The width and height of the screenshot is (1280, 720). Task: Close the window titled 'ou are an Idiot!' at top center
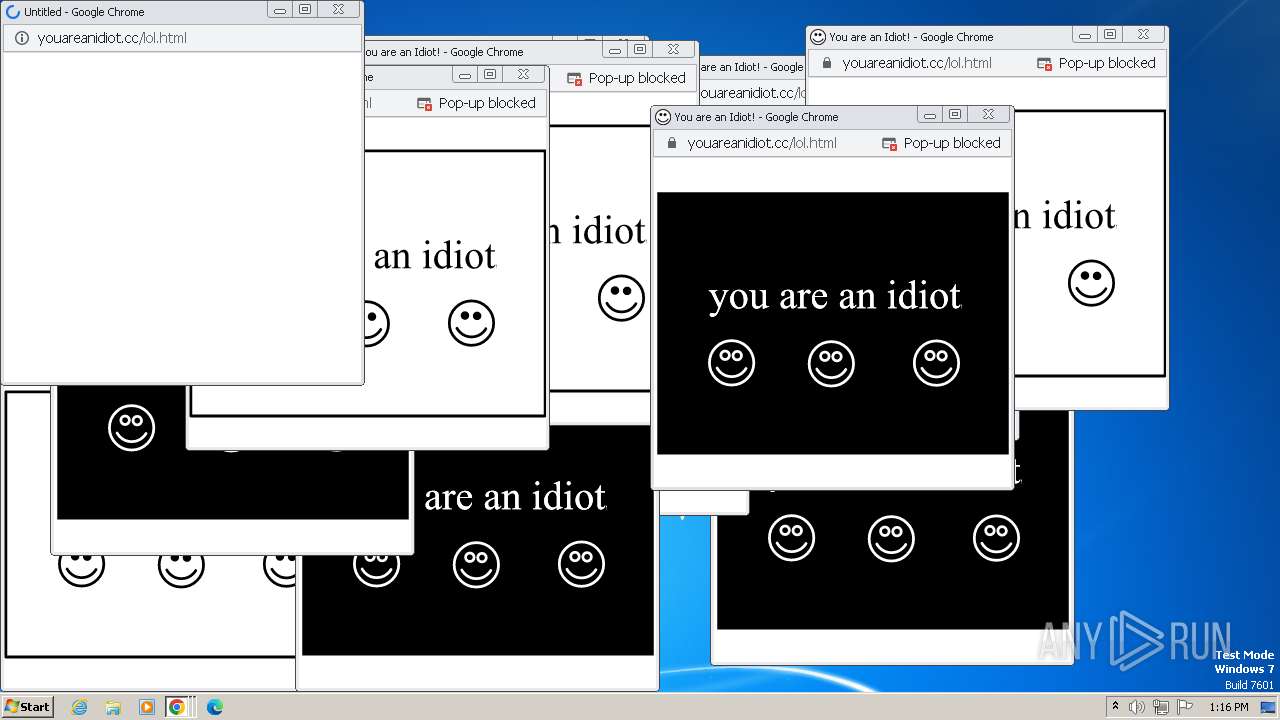(674, 50)
